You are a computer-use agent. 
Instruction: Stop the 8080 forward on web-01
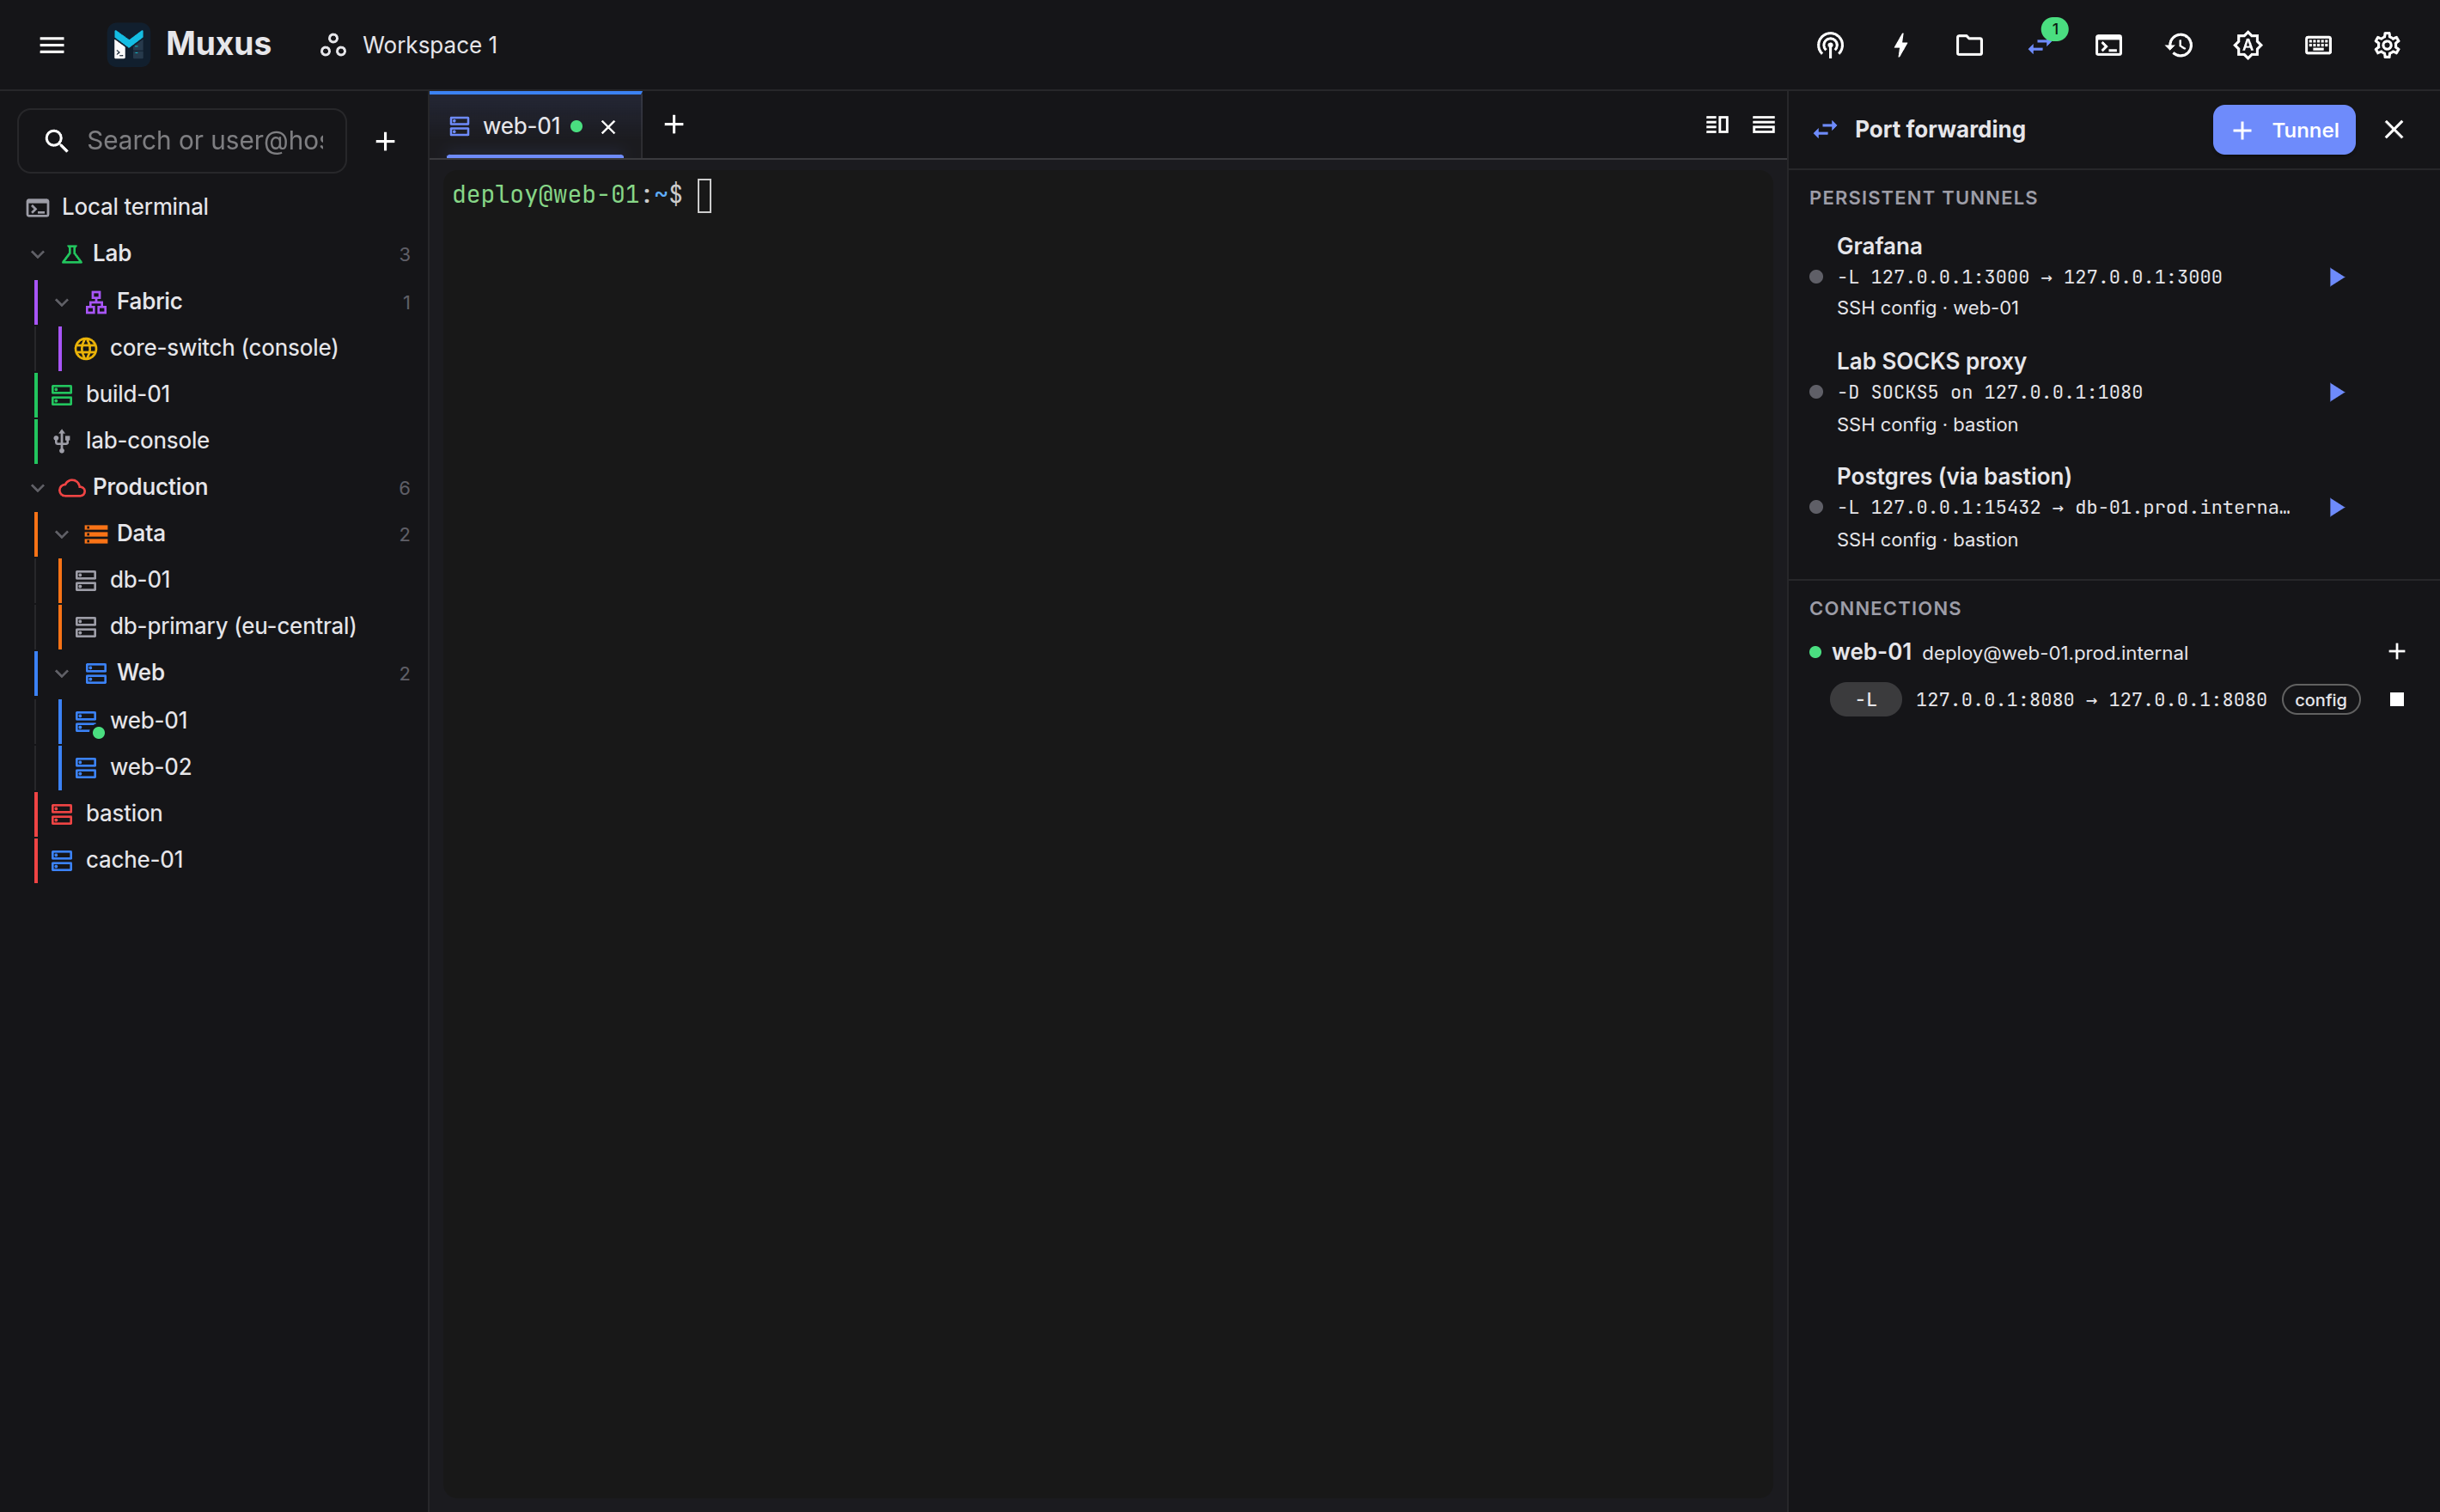point(2397,699)
